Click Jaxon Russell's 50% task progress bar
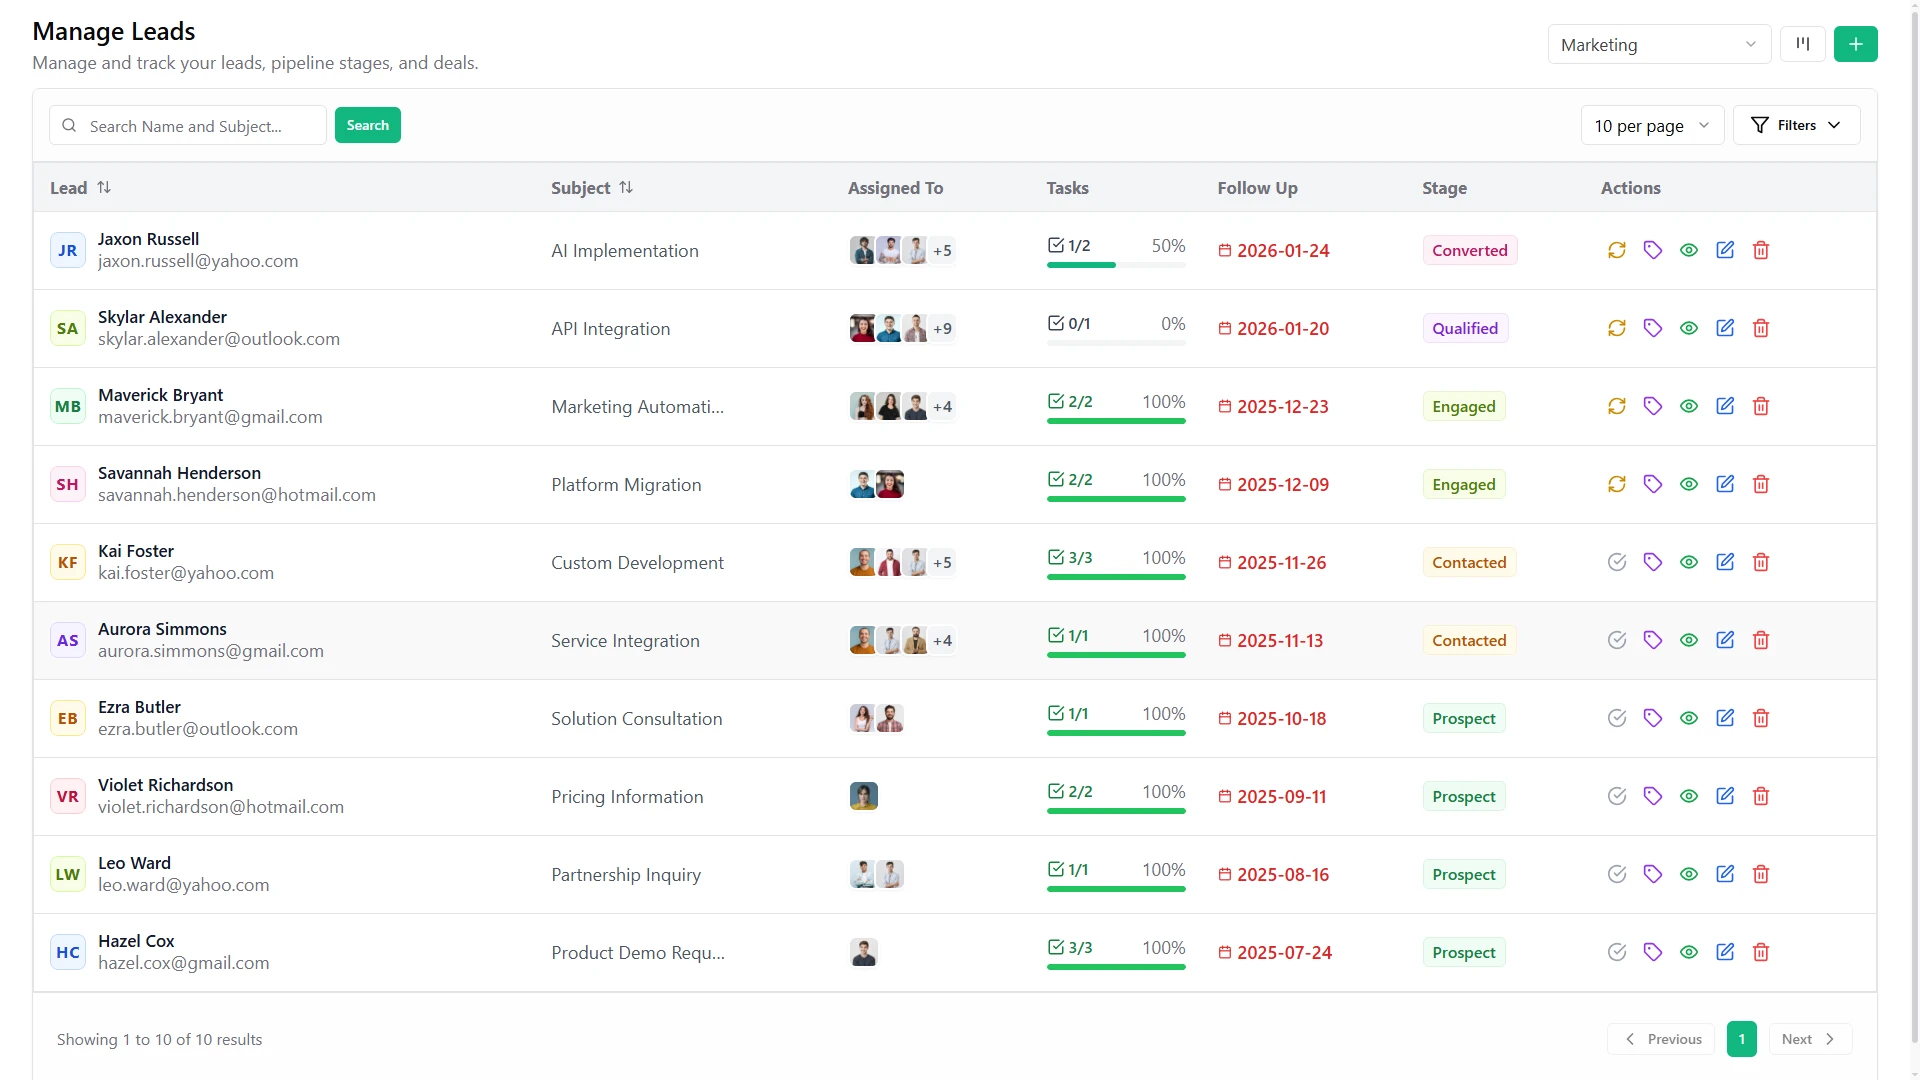1920x1080 pixels. click(x=1116, y=265)
